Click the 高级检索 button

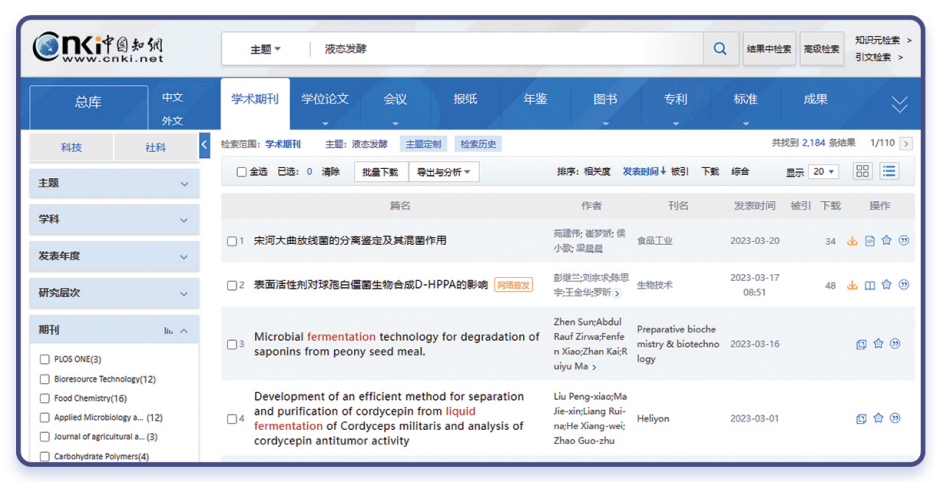tap(822, 49)
